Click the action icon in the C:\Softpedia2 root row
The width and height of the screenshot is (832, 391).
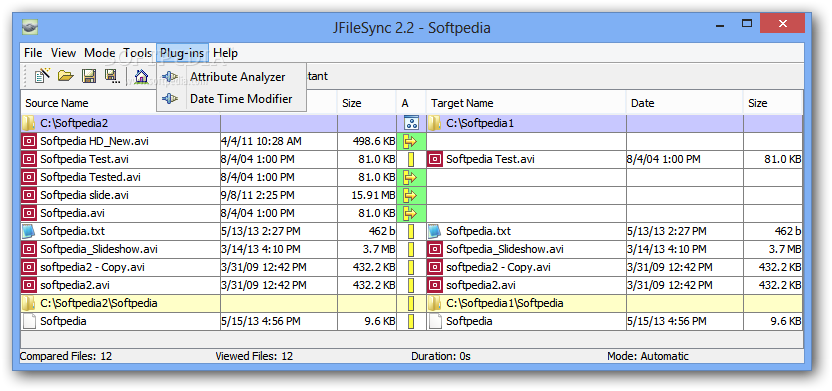(x=411, y=123)
